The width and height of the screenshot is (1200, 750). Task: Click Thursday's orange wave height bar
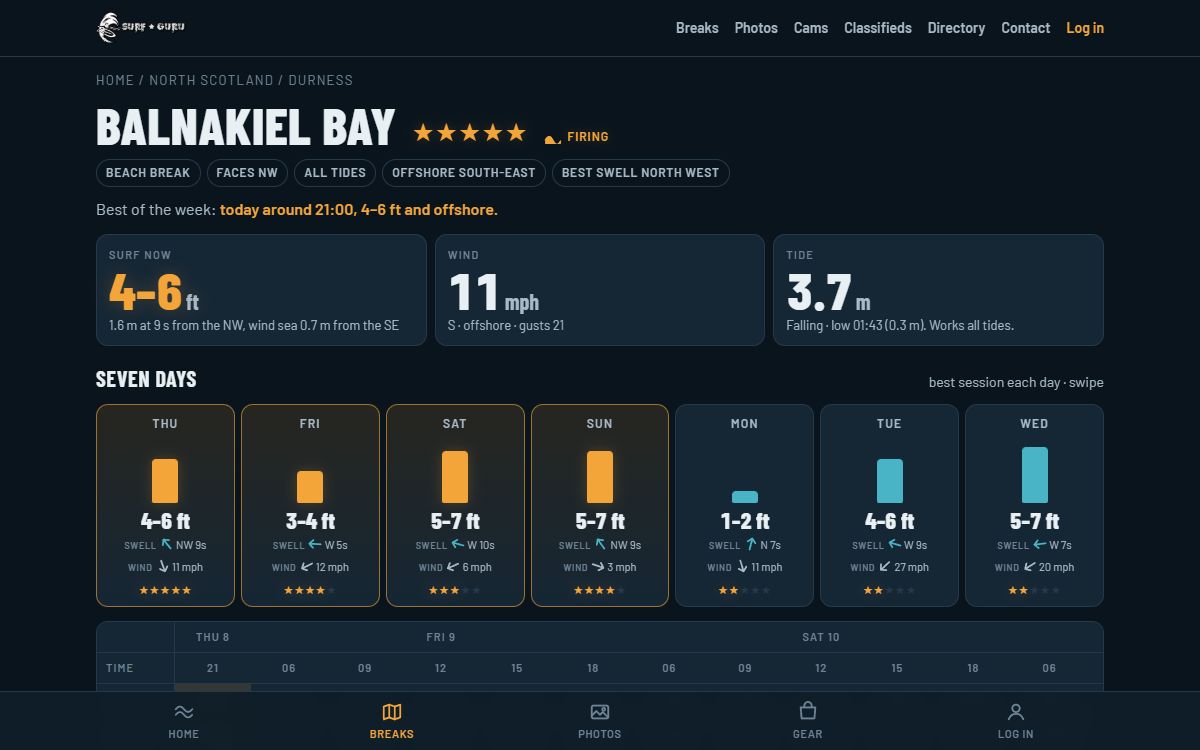[165, 481]
